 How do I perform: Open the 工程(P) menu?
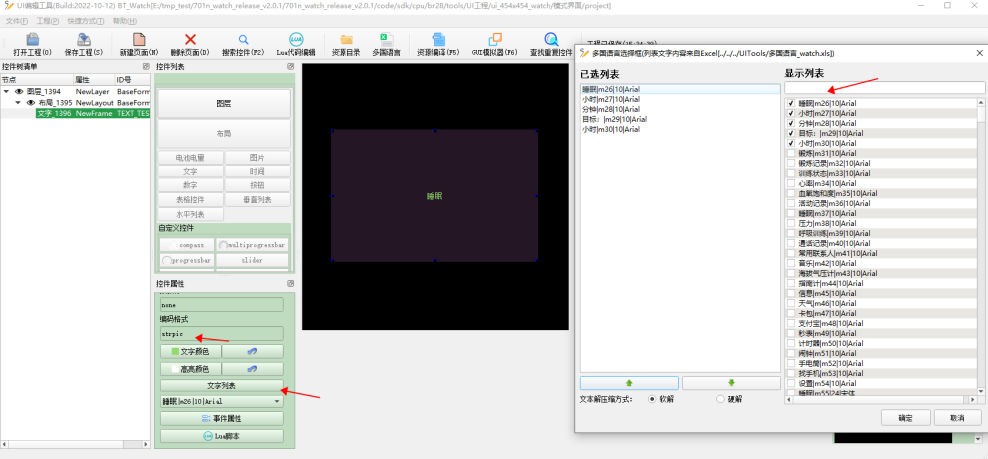tap(47, 21)
